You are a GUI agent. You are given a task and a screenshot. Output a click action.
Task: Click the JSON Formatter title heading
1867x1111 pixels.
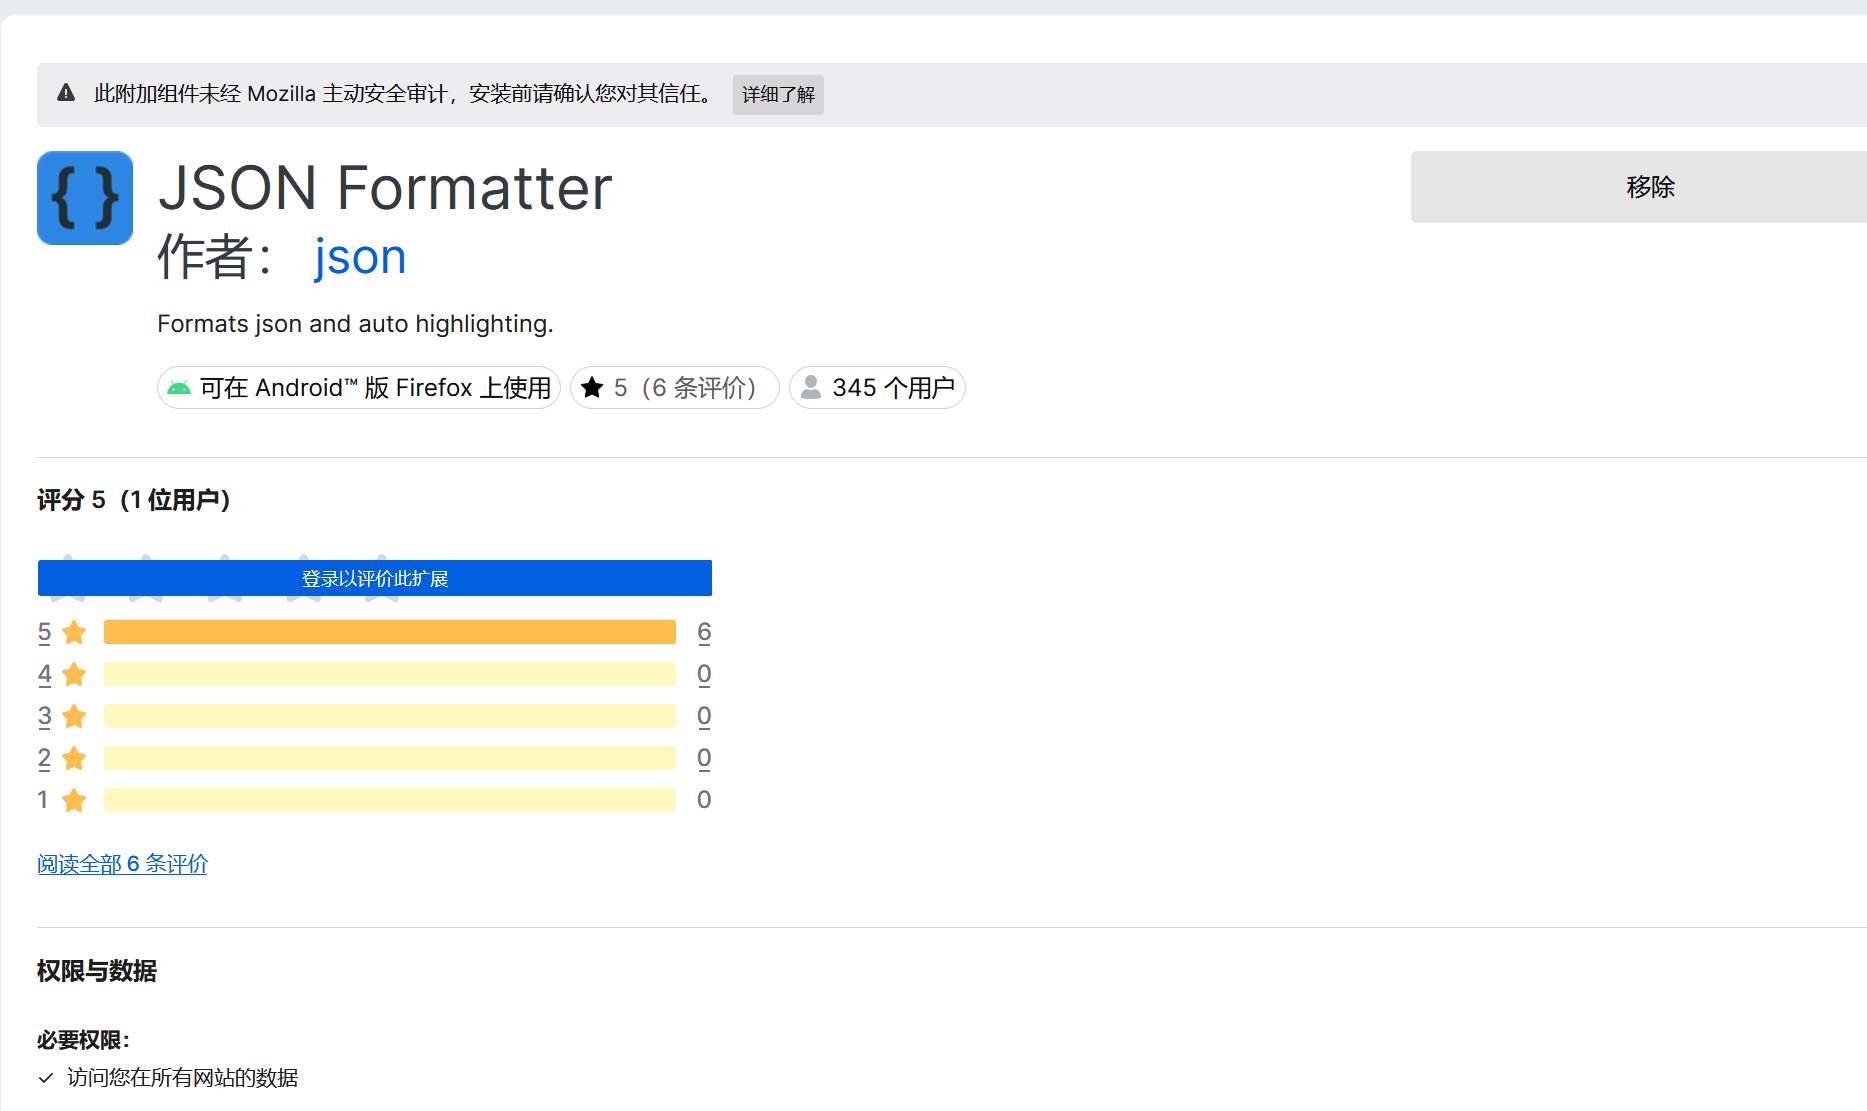point(385,188)
